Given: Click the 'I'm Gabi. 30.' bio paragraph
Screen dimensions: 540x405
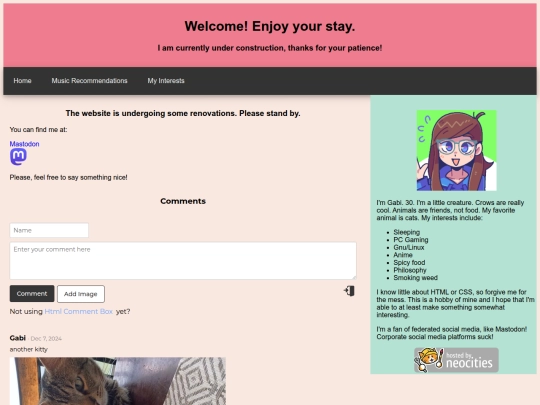Looking at the screenshot, I should click(x=450, y=210).
